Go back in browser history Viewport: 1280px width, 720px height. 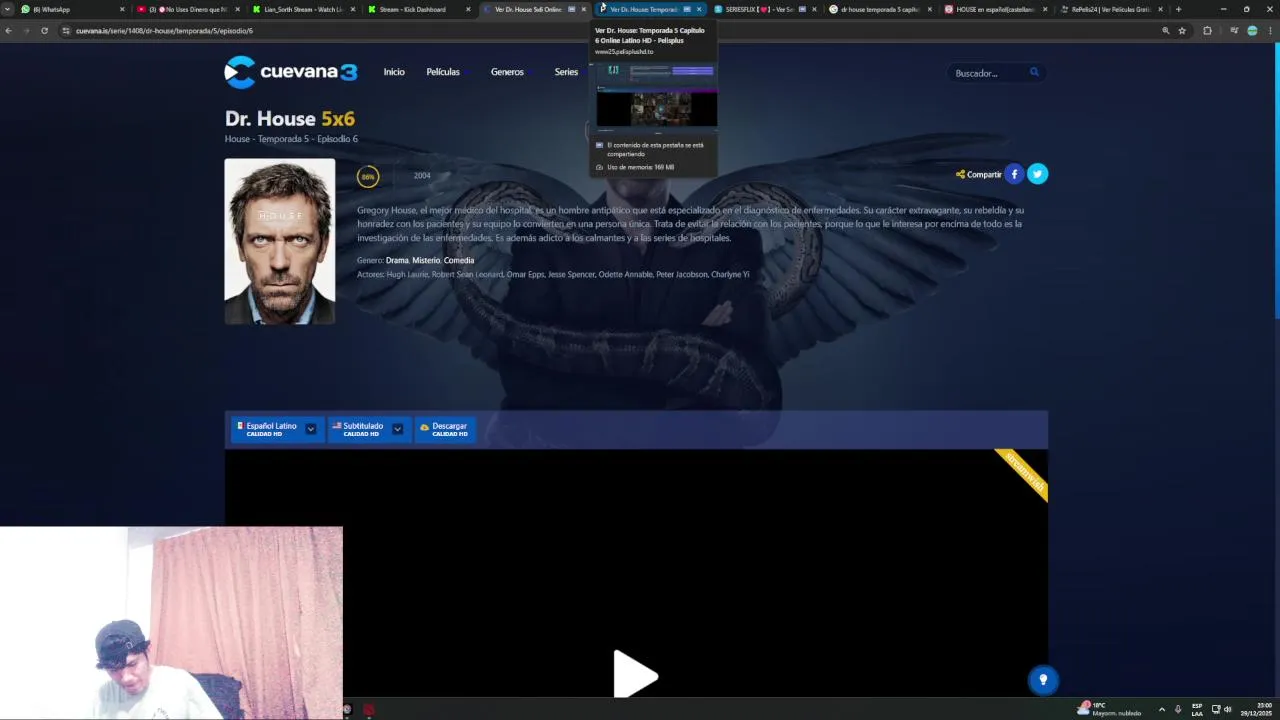click(x=8, y=31)
